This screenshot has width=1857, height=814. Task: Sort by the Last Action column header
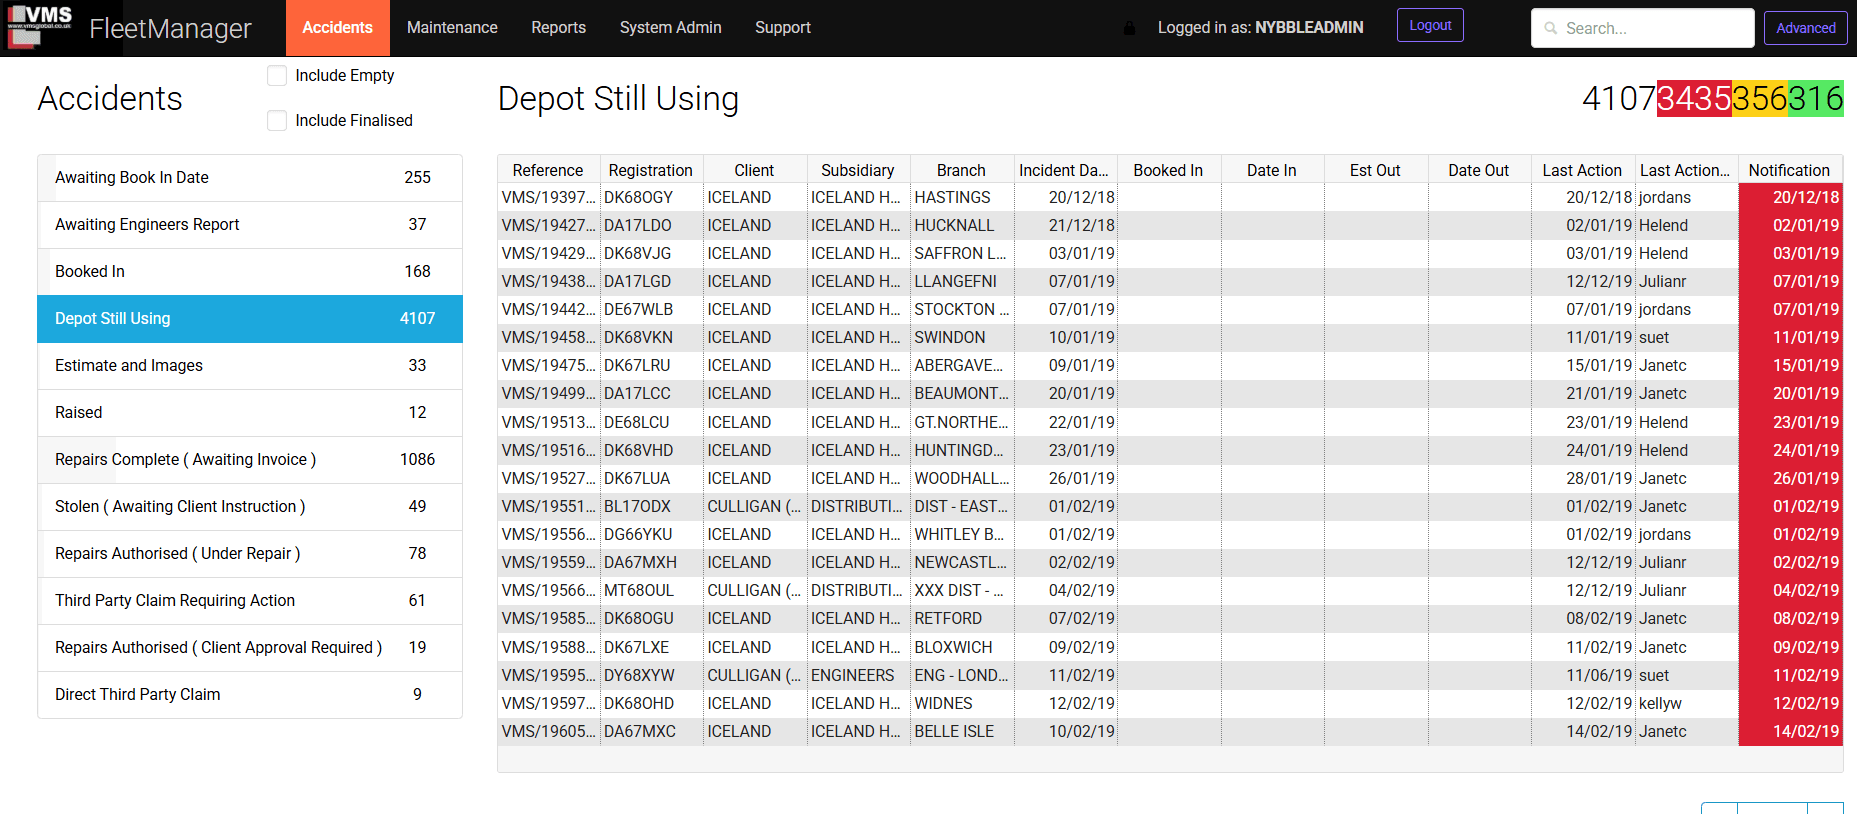(1582, 170)
